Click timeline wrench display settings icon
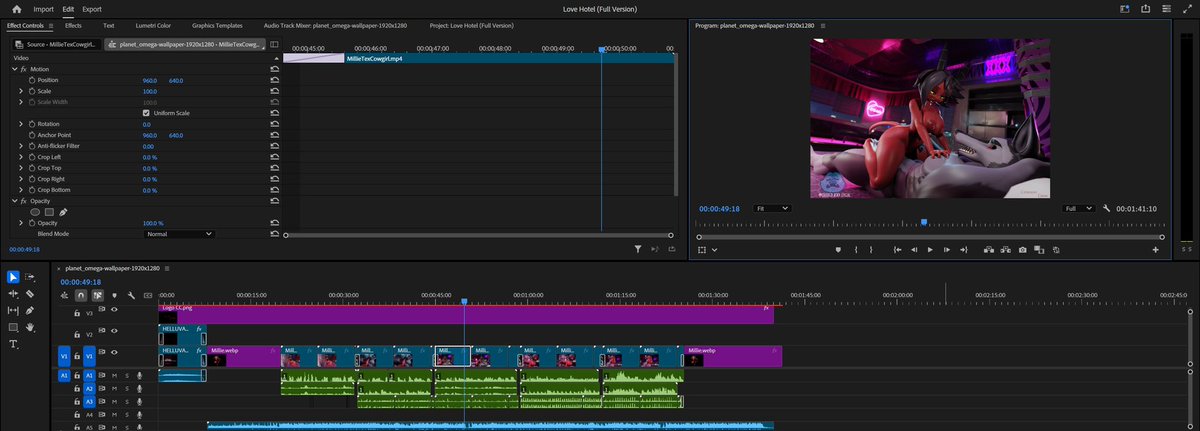1200x431 pixels. pyautogui.click(x=131, y=295)
